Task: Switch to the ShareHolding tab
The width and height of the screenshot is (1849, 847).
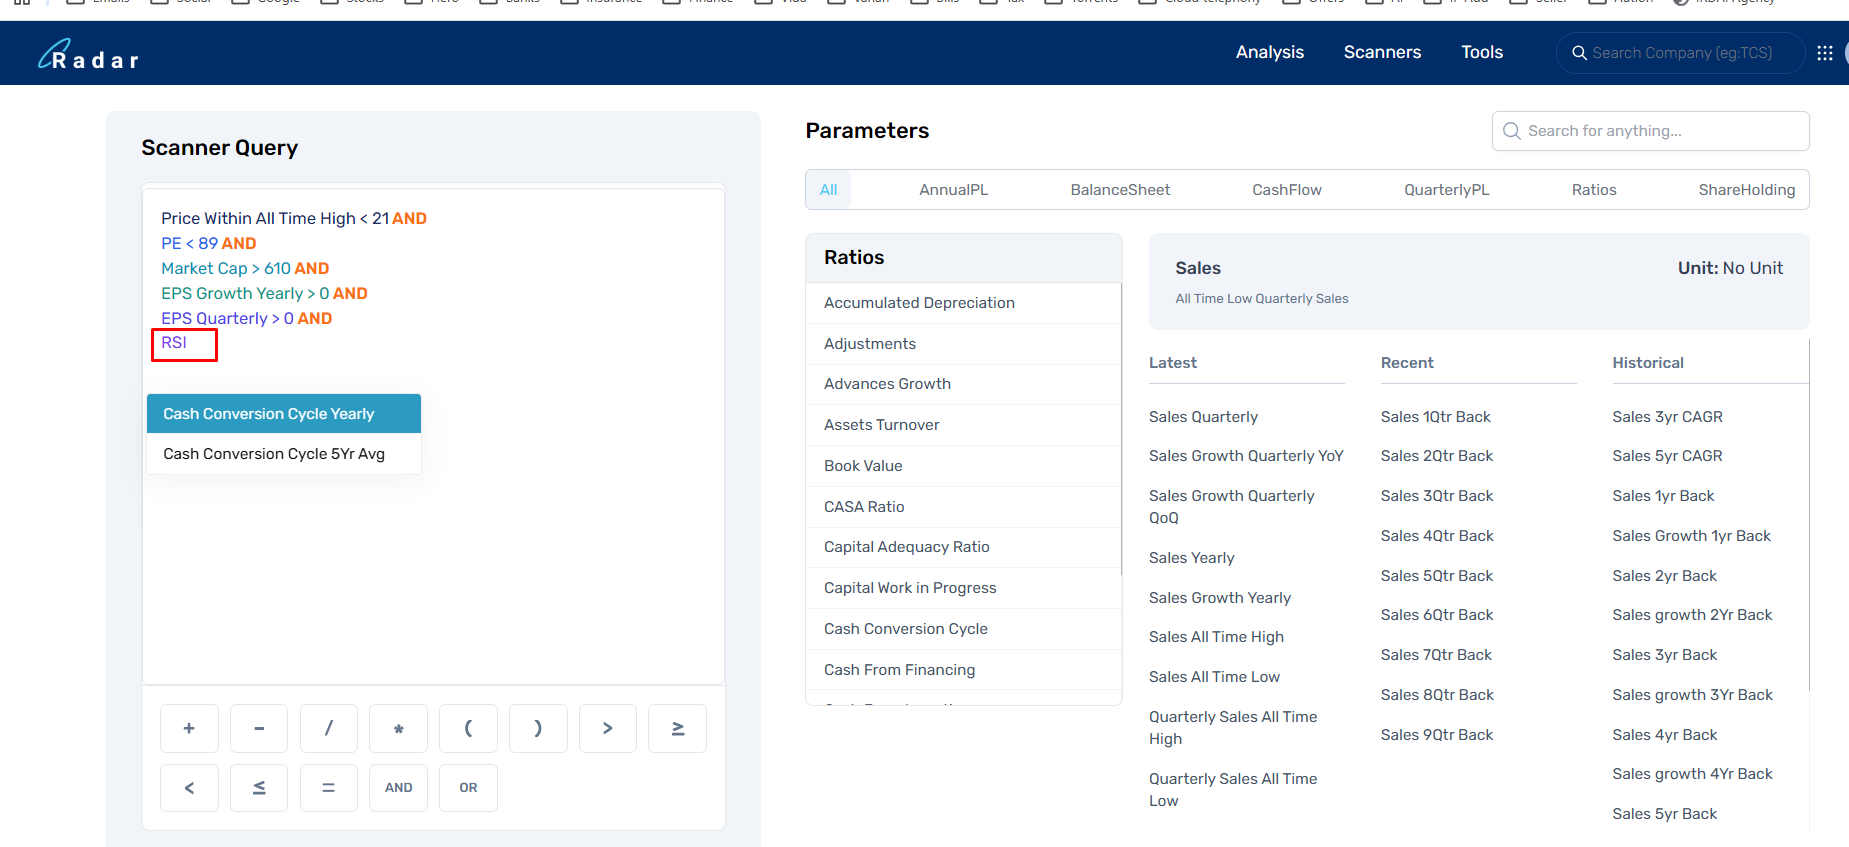Action: coord(1746,190)
